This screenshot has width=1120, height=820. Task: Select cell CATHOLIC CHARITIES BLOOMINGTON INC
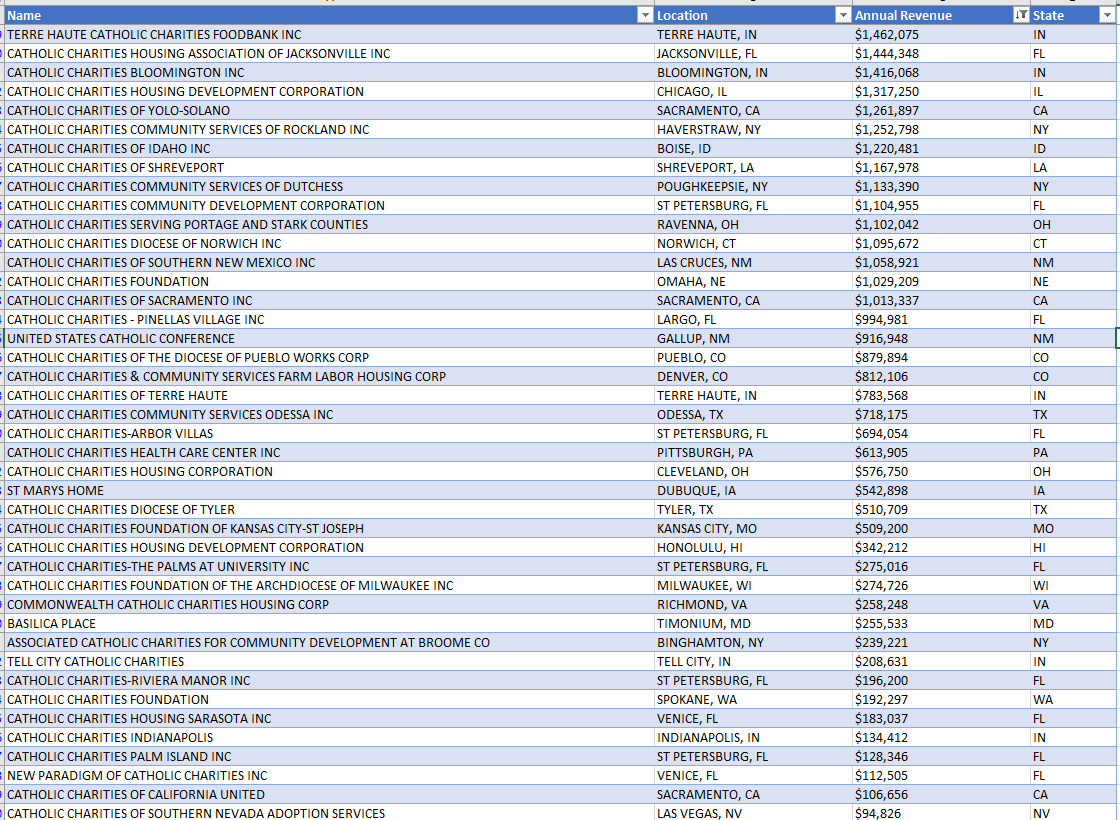point(329,73)
